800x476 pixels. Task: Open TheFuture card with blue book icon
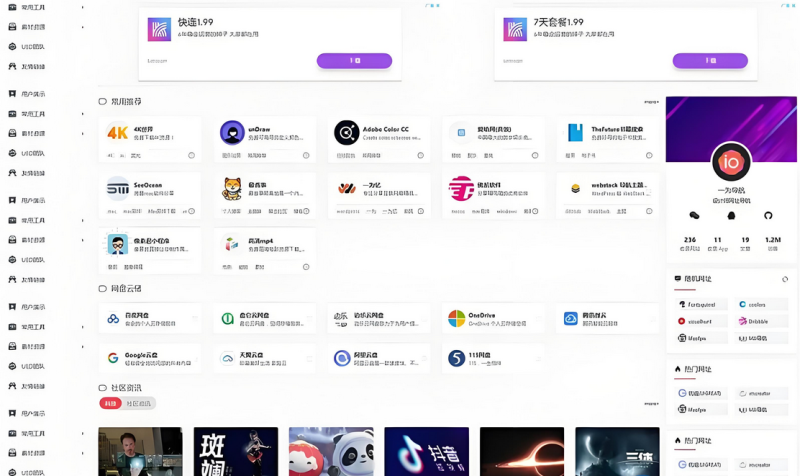coord(608,139)
